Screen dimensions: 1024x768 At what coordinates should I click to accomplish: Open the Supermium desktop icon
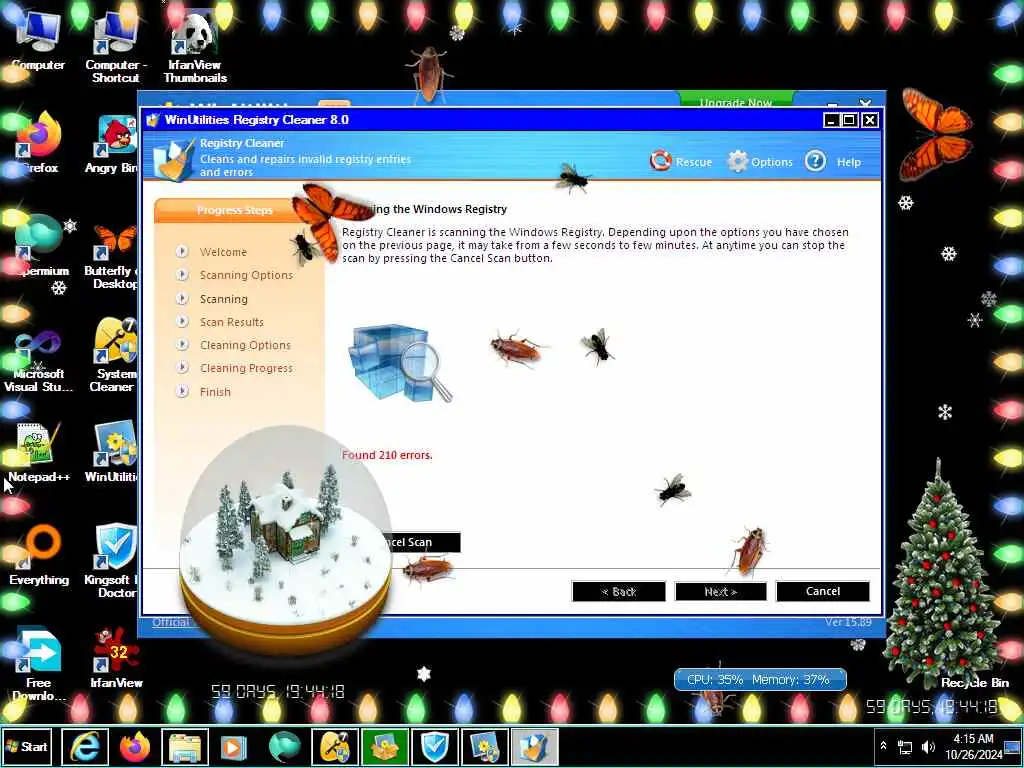click(39, 247)
